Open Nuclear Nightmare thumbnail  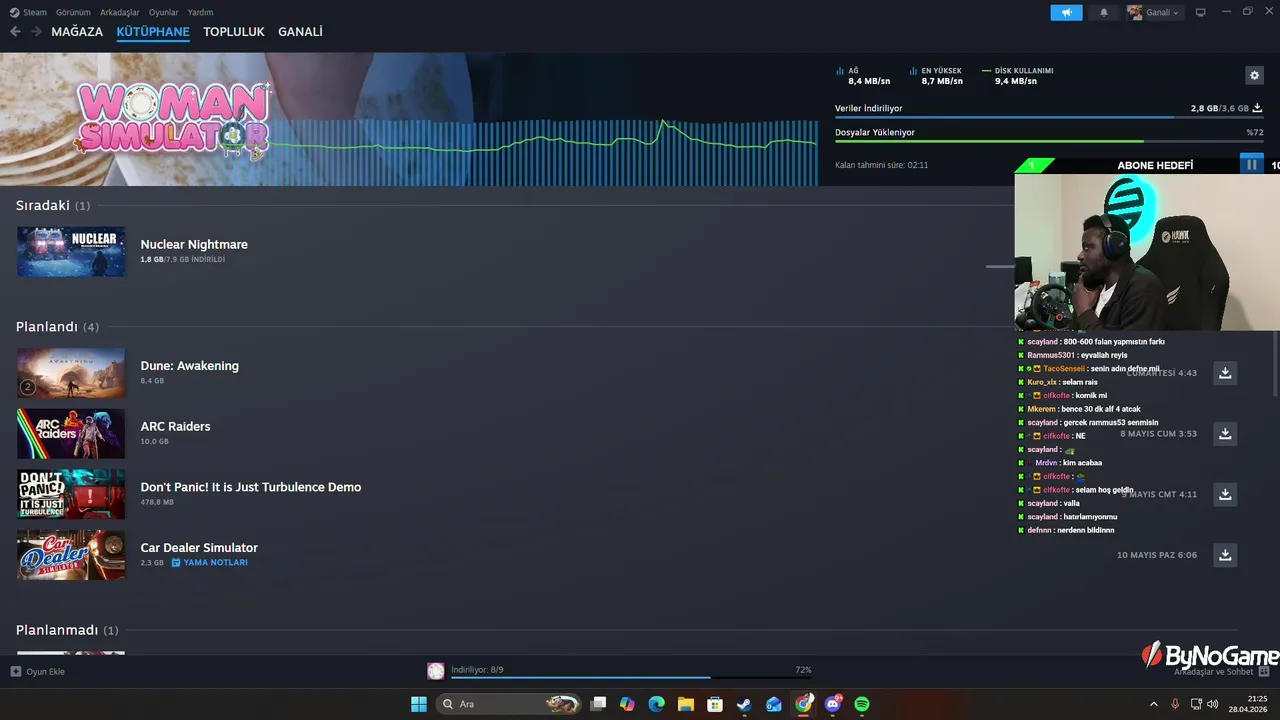pos(71,251)
